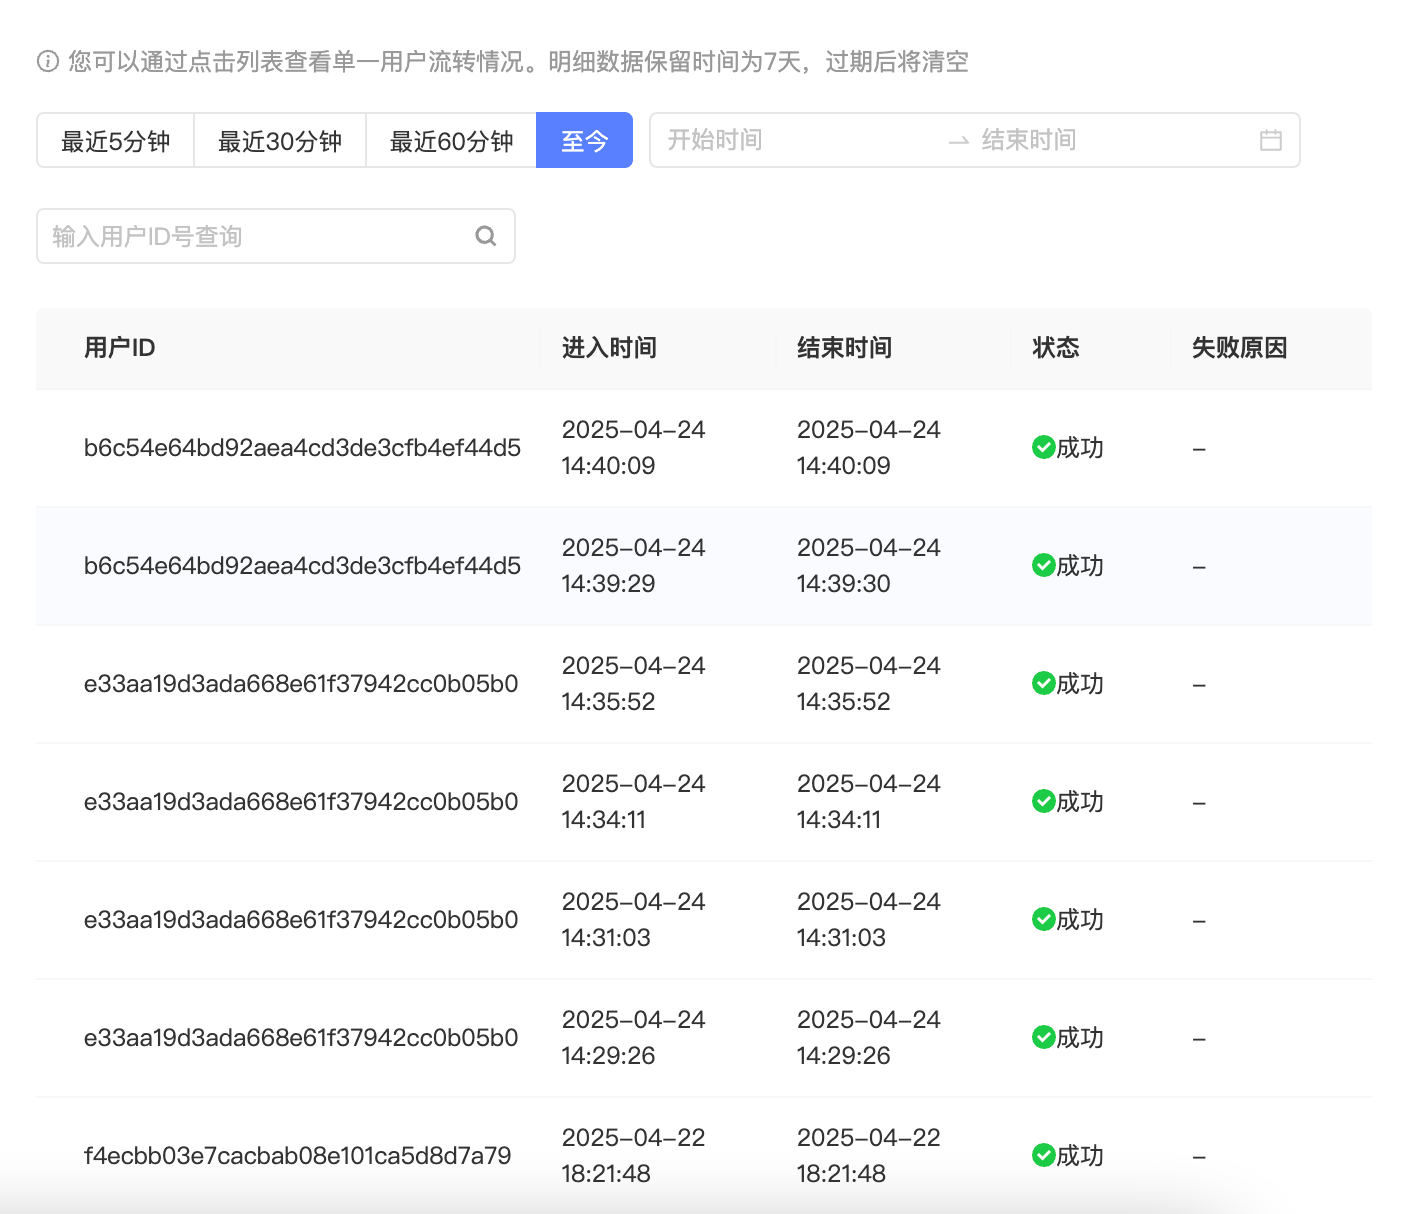This screenshot has width=1416, height=1214.
Task: Select the 最近5分钟 time filter
Action: click(115, 140)
